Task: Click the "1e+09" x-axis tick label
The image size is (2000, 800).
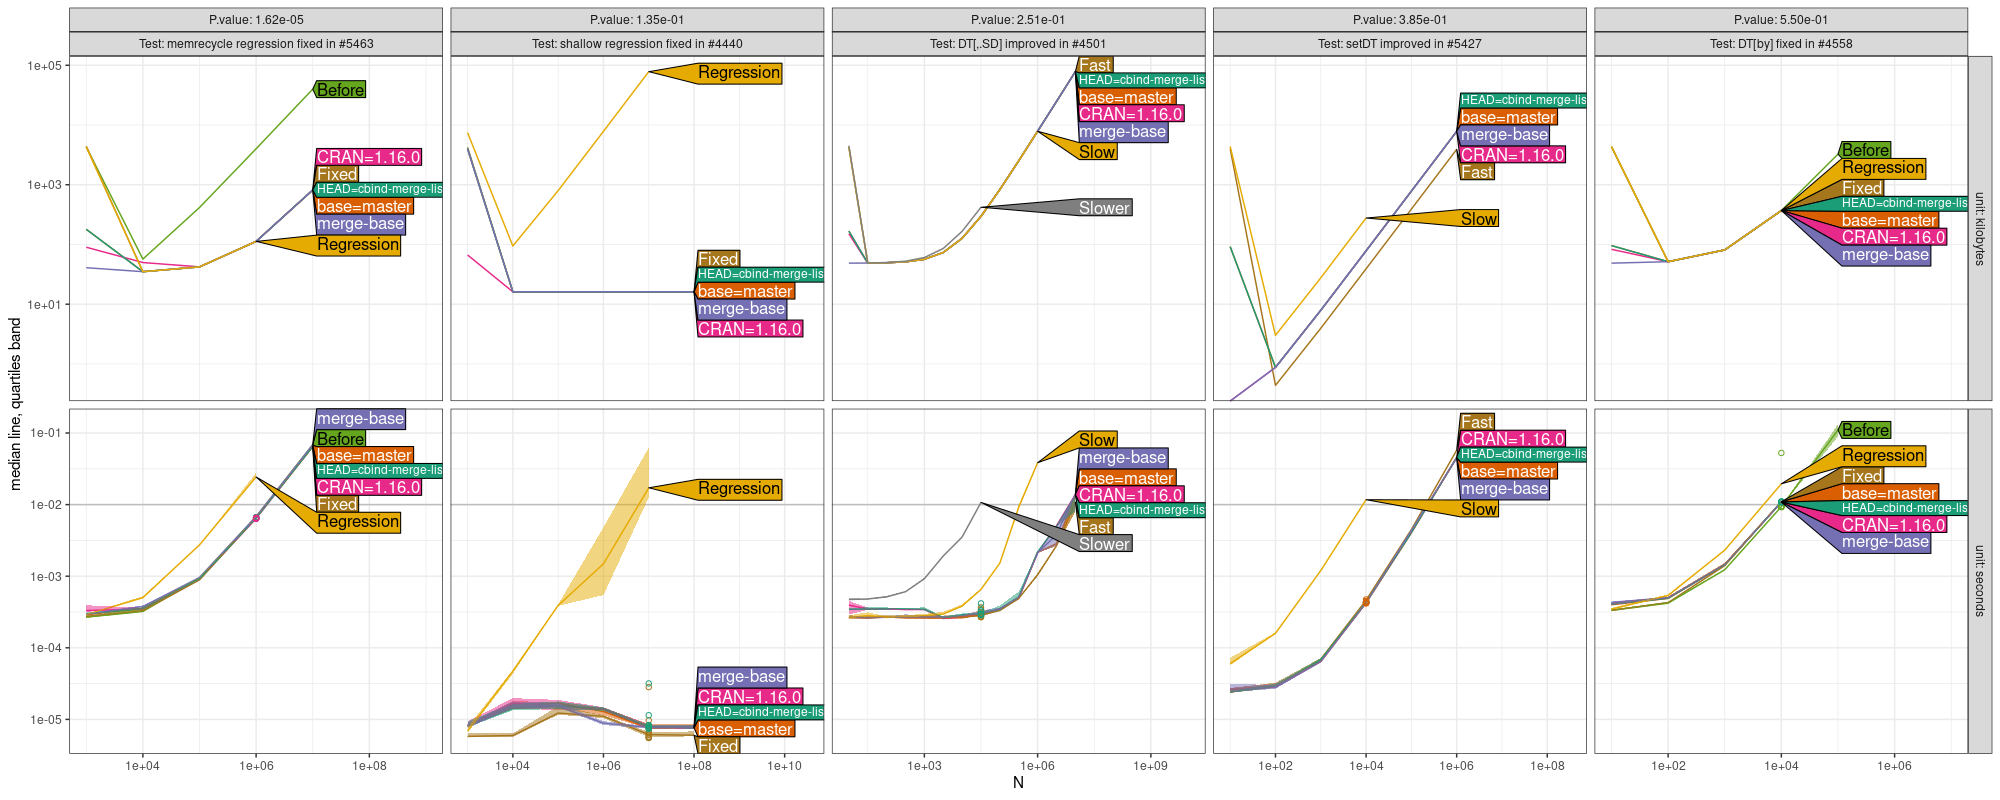Action: (x=1150, y=767)
